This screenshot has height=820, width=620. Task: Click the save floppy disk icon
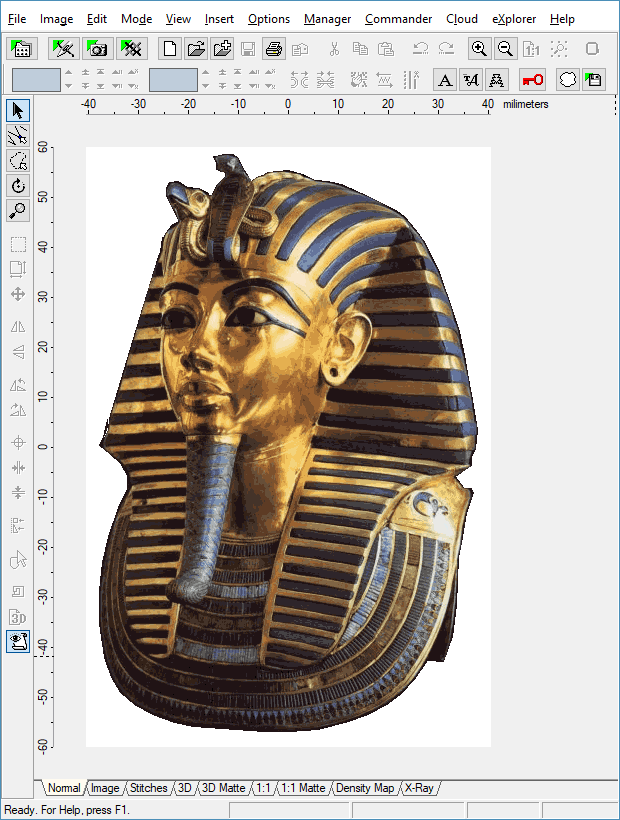[x=248, y=49]
